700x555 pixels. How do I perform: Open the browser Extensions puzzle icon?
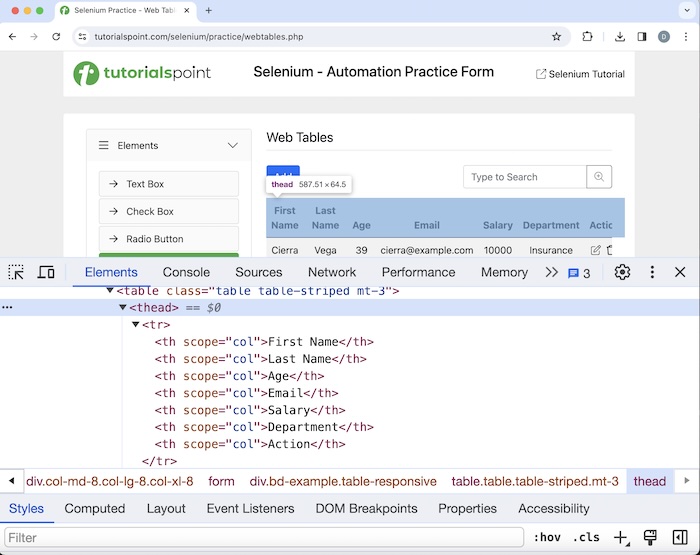click(587, 37)
